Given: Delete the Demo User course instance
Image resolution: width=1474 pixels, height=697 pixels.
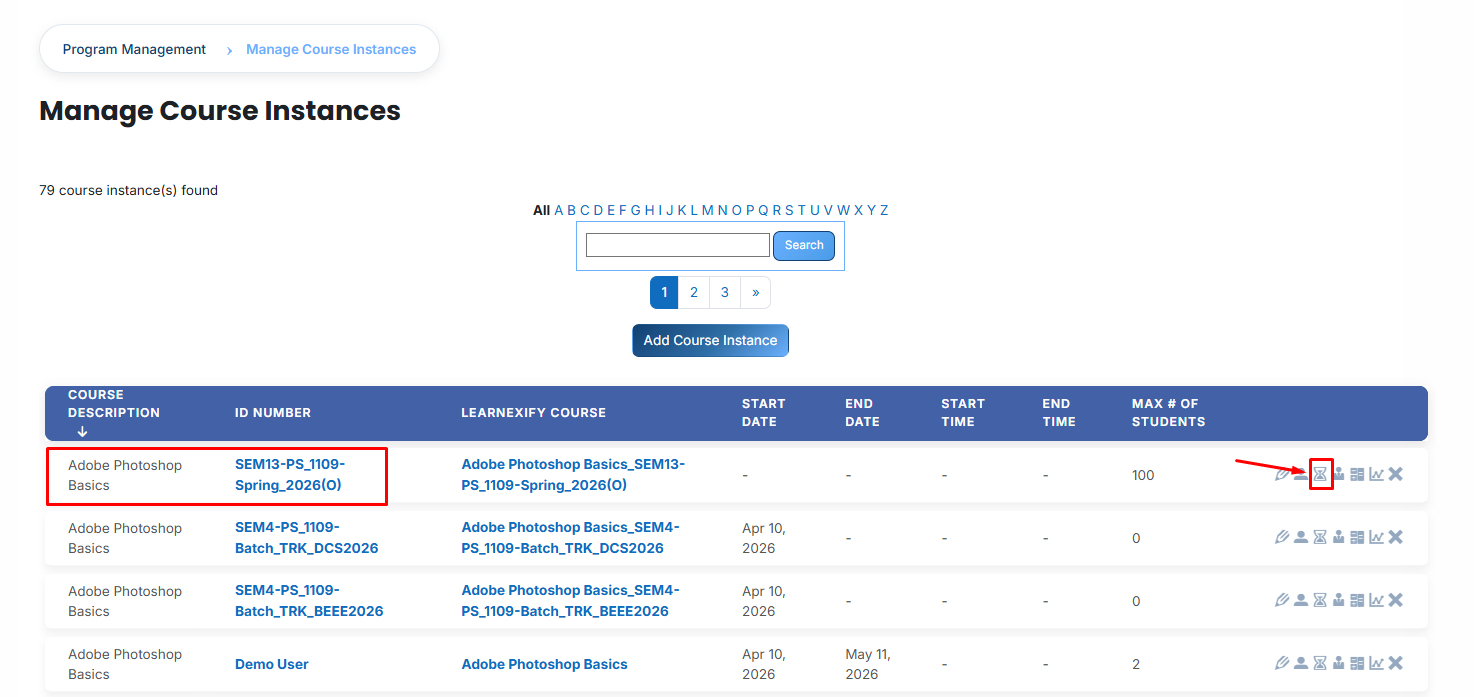Looking at the screenshot, I should (1396, 663).
